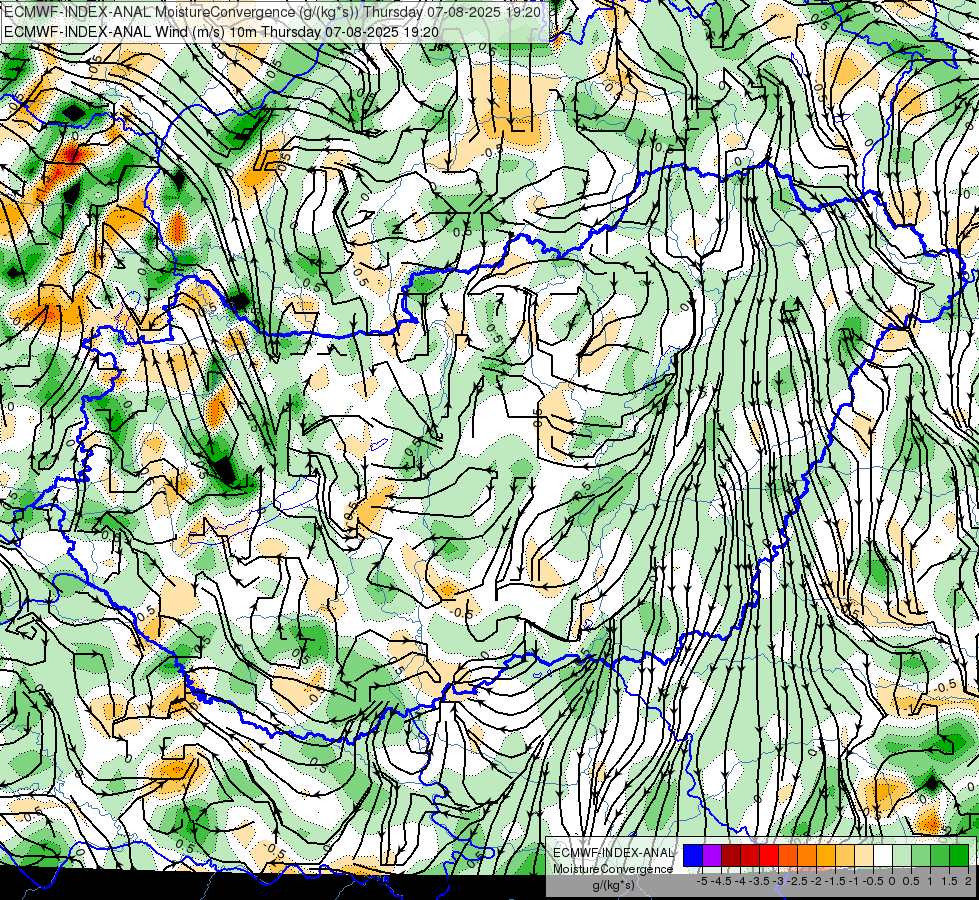The width and height of the screenshot is (979, 900).
Task: Click the -4.5 tick label in legend
Action: (x=719, y=881)
